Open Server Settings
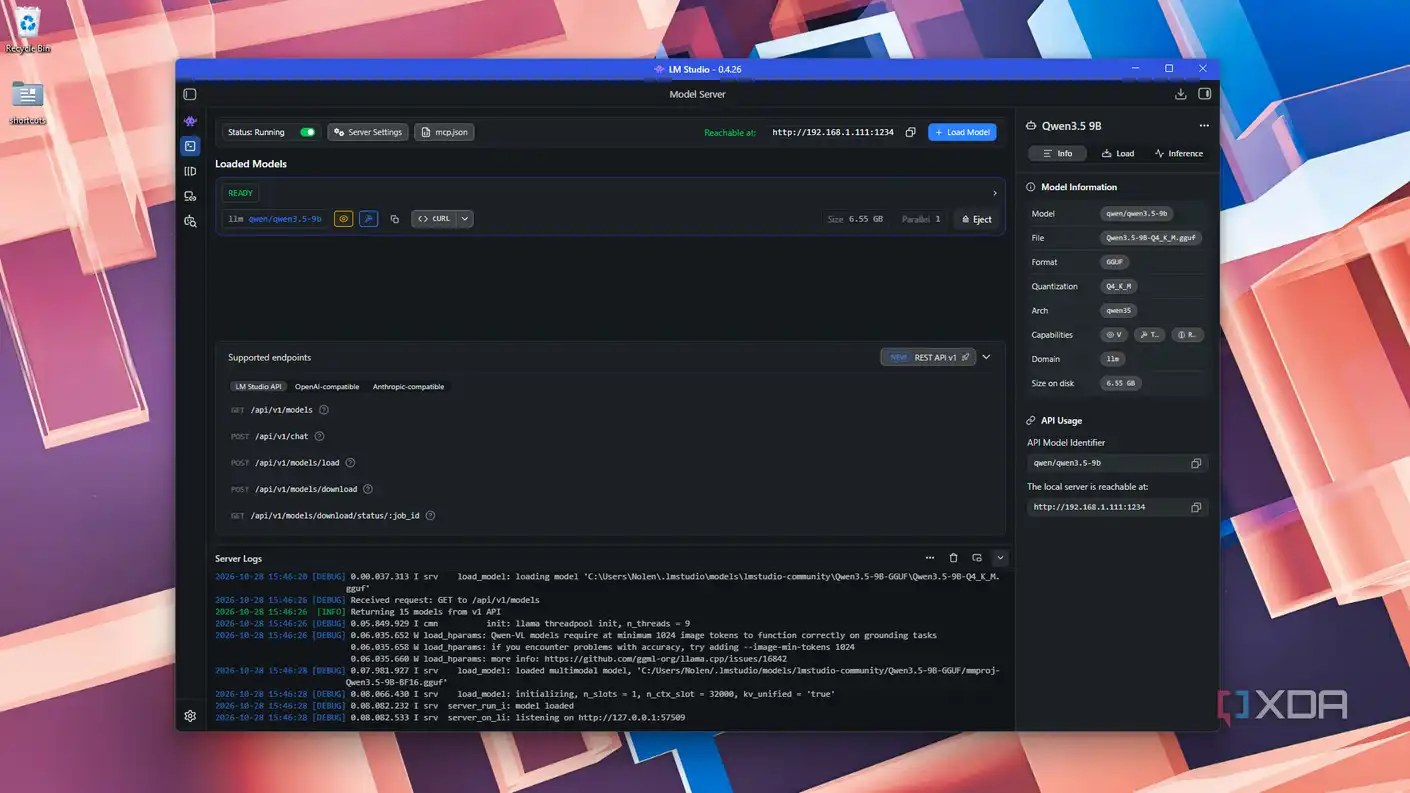1410x793 pixels. tap(368, 132)
